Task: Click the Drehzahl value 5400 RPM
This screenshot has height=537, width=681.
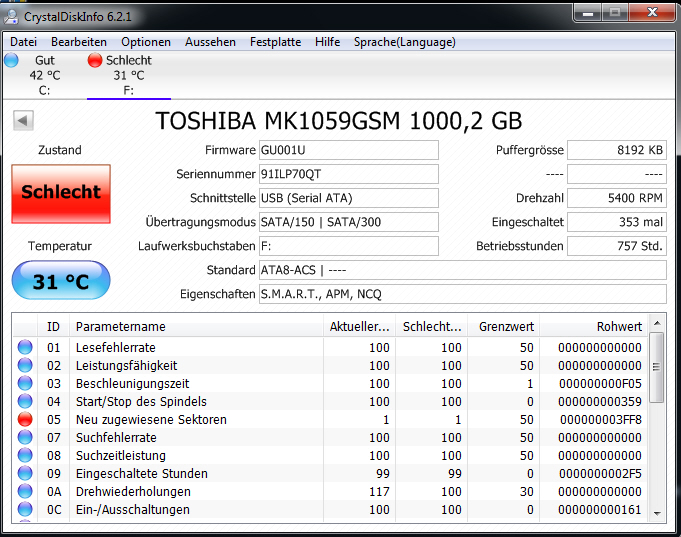Action: [x=617, y=198]
